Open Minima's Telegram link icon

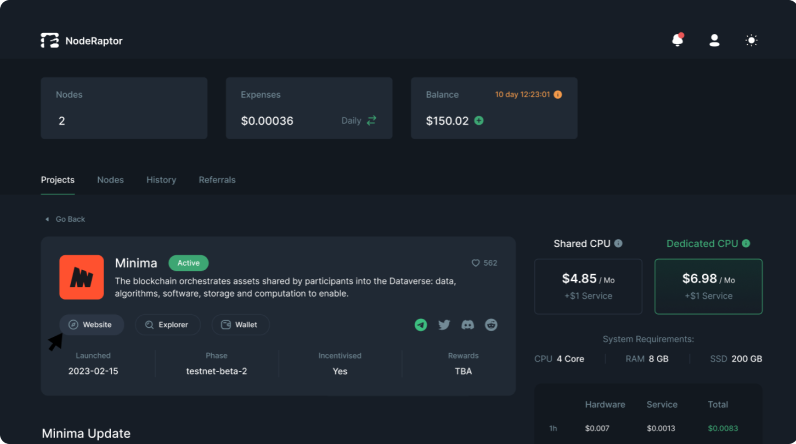[421, 325]
